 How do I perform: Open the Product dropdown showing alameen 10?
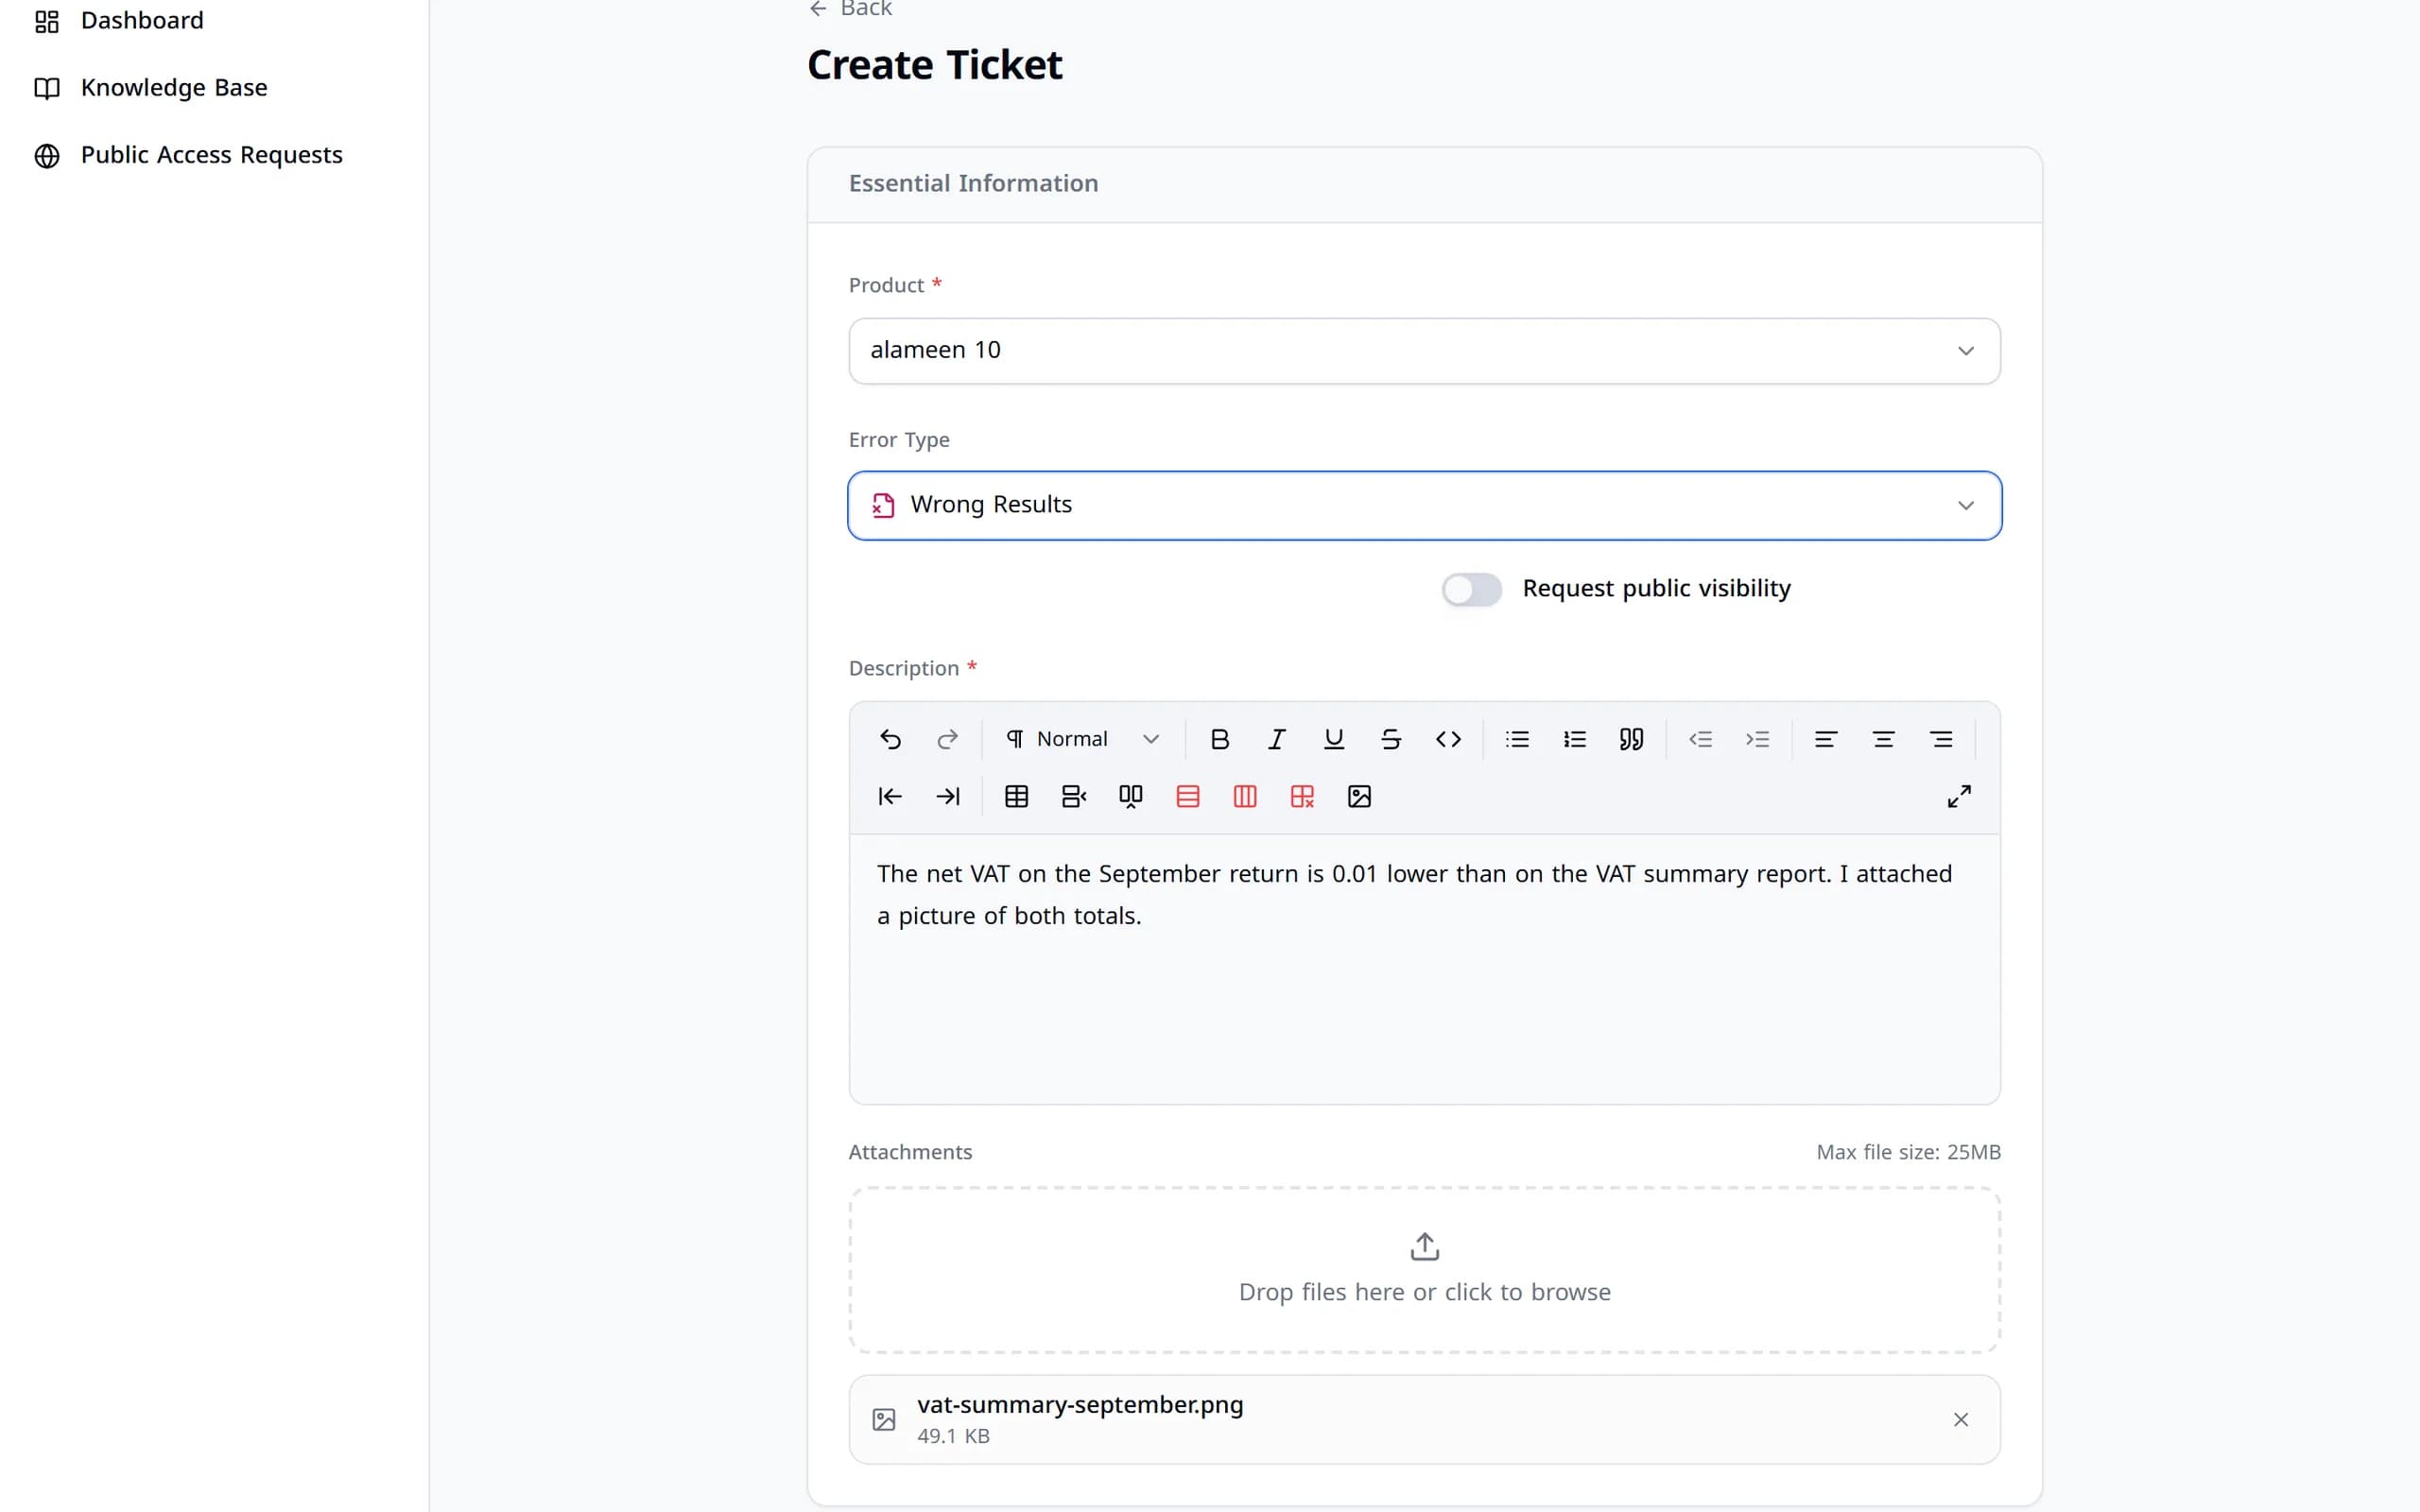point(1424,351)
